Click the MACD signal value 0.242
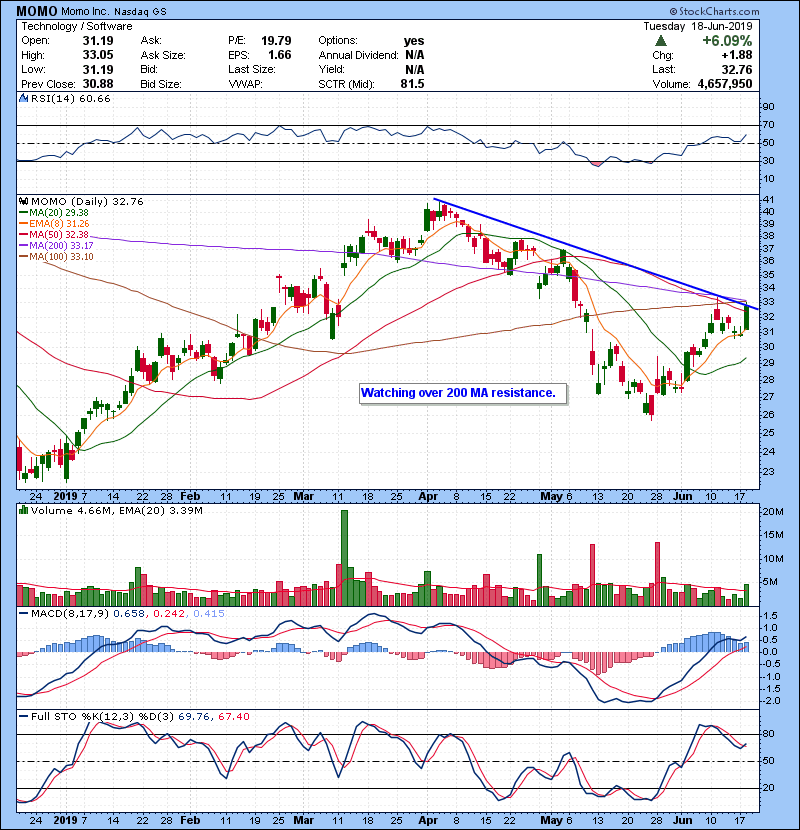The image size is (800, 830). (169, 614)
